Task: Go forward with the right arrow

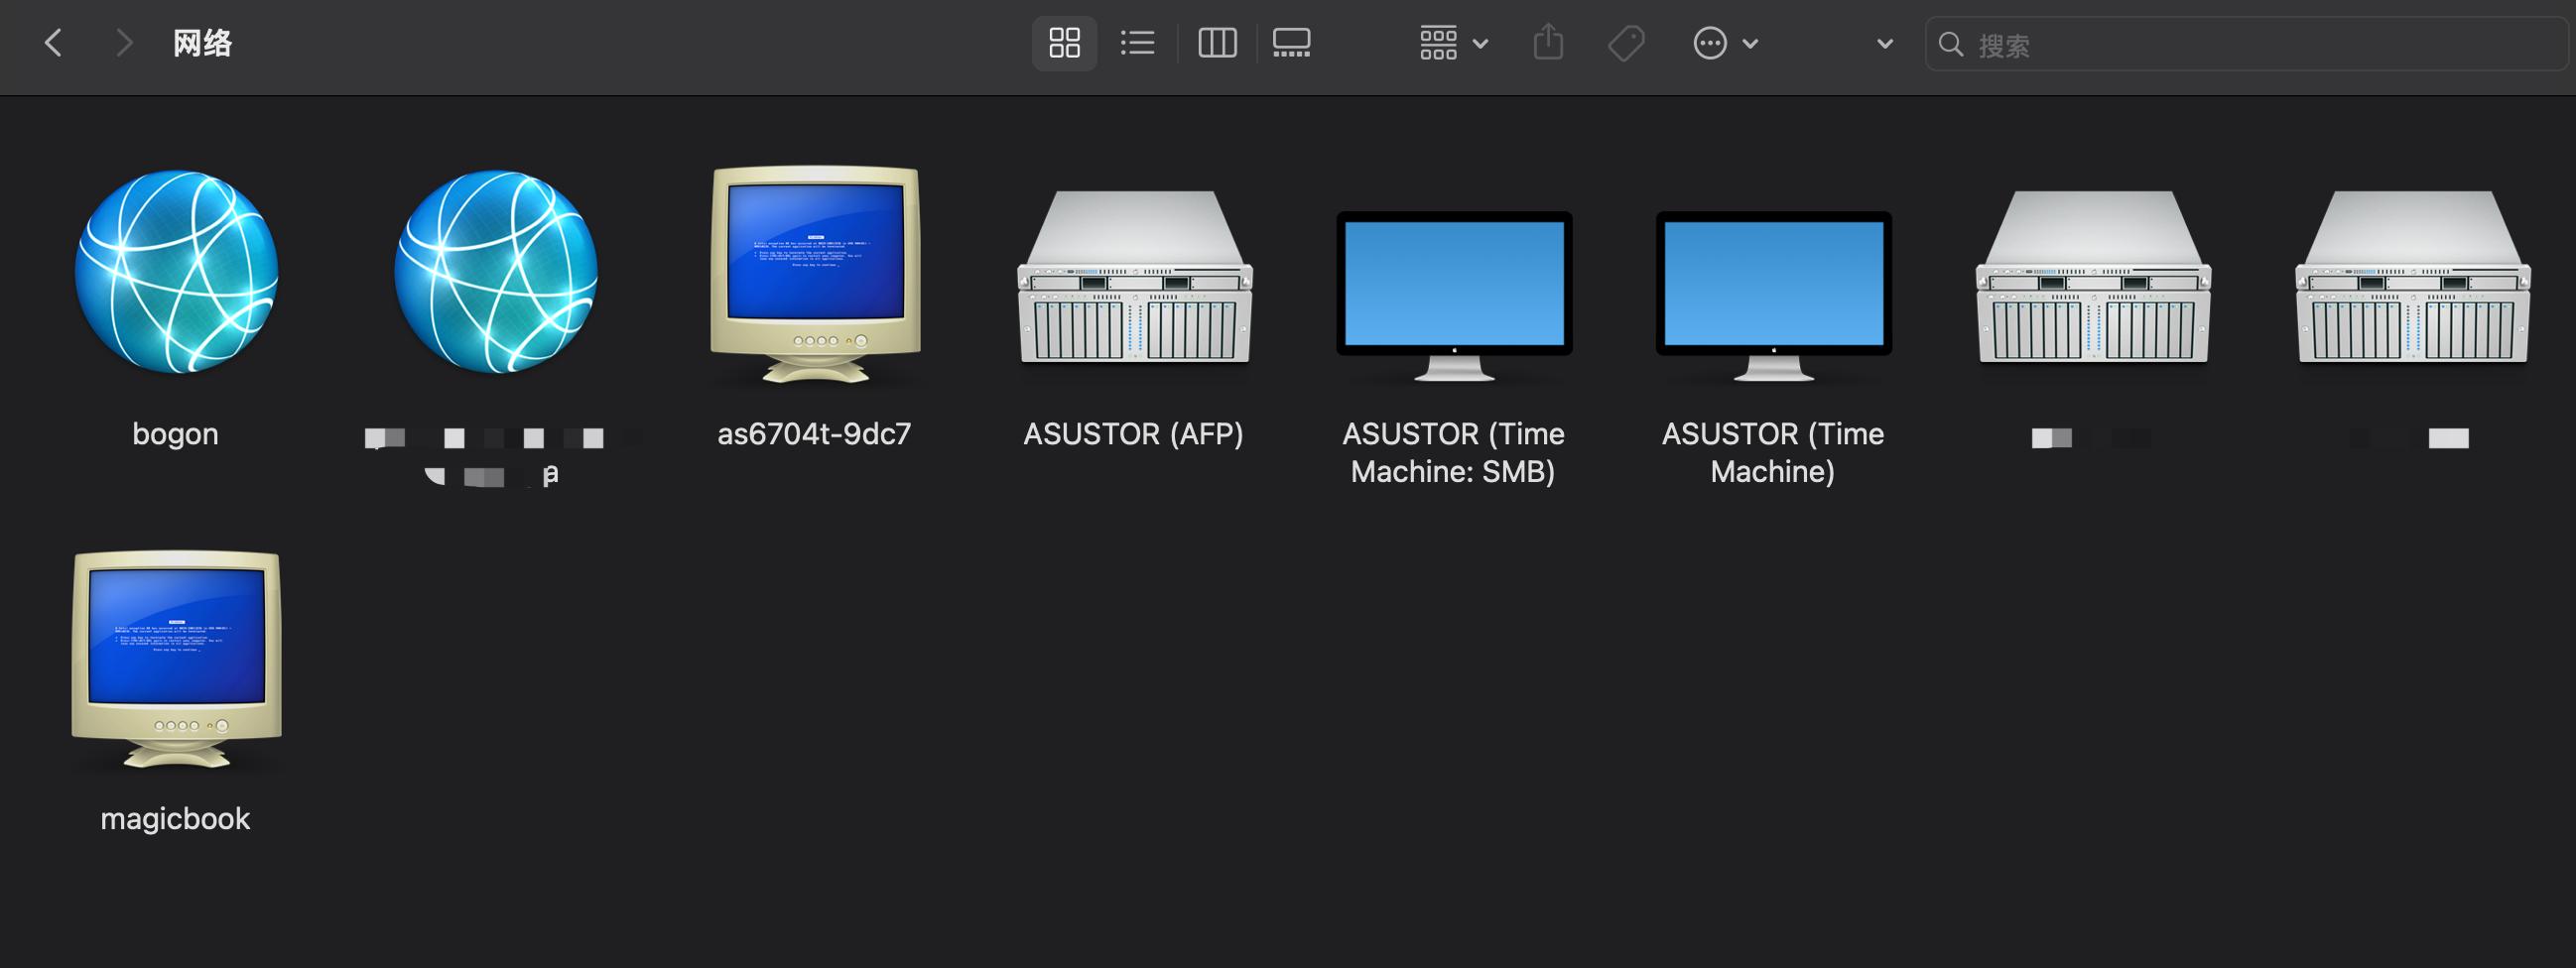Action: [x=124, y=43]
